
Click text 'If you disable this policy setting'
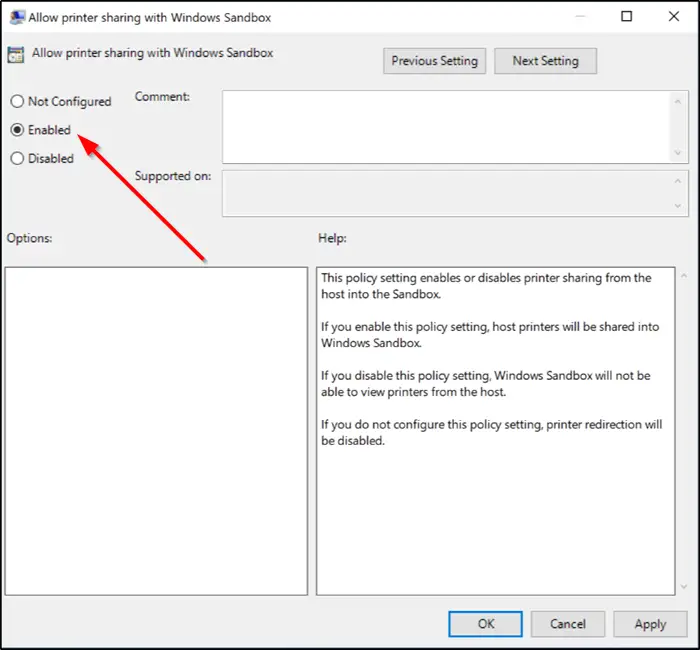[x=406, y=375]
